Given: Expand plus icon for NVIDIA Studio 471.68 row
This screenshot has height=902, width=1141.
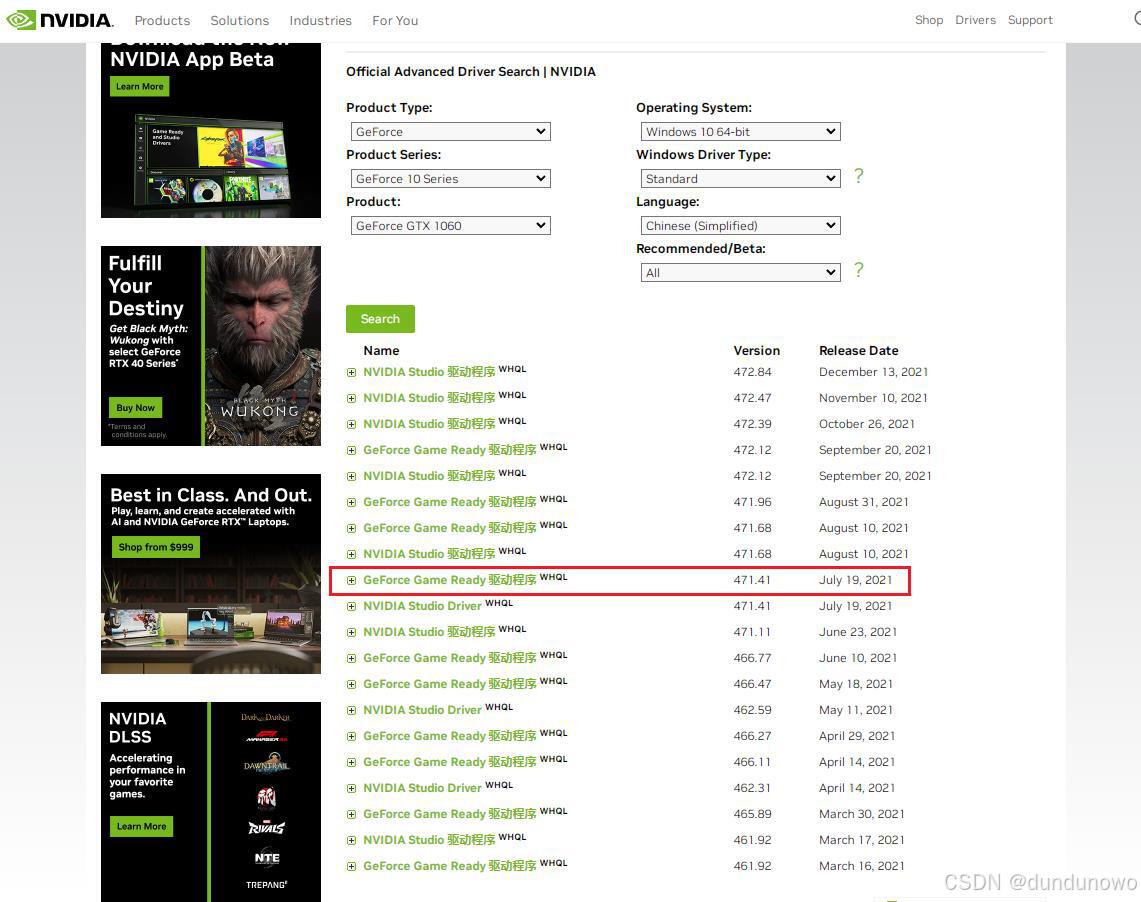Looking at the screenshot, I should click(x=351, y=554).
